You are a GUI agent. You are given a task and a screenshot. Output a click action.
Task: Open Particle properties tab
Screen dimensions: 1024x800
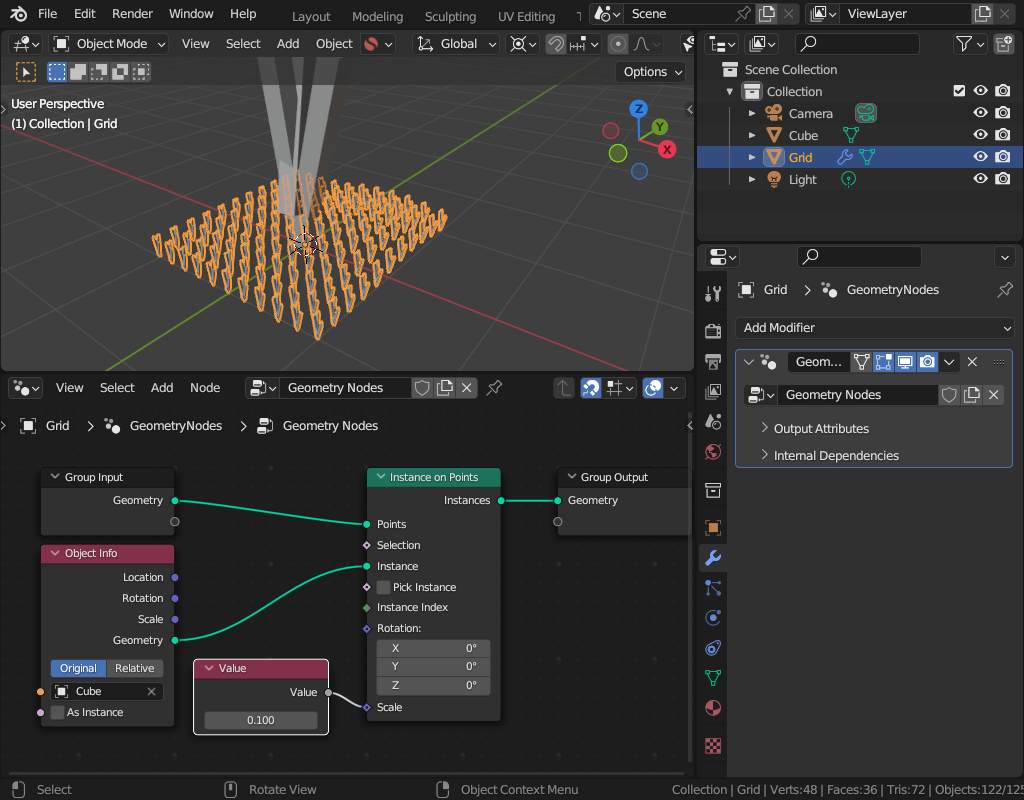(x=712, y=588)
